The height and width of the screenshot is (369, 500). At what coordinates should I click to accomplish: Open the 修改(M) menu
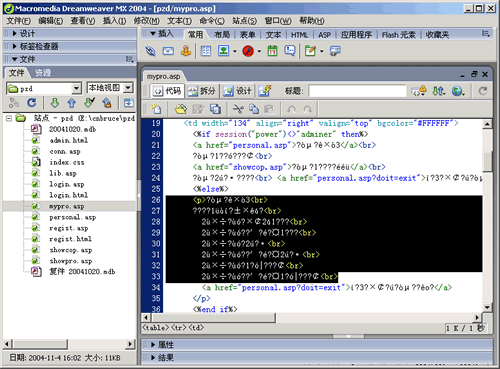click(x=147, y=21)
